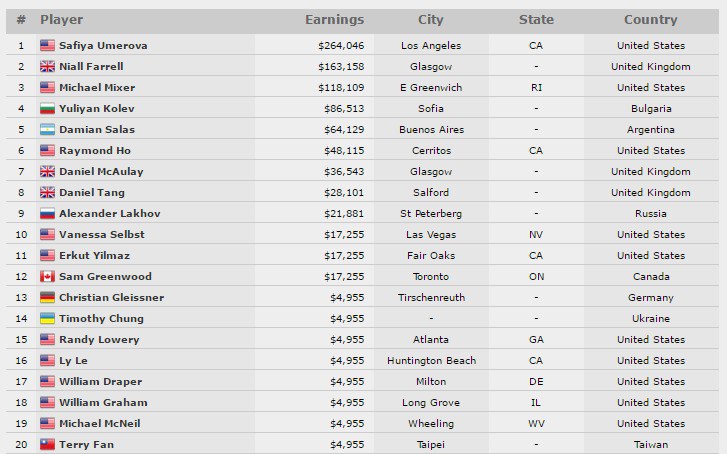Open Daniel McAulay's player profile
Screen dimensions: 727x454
pyautogui.click(x=101, y=172)
